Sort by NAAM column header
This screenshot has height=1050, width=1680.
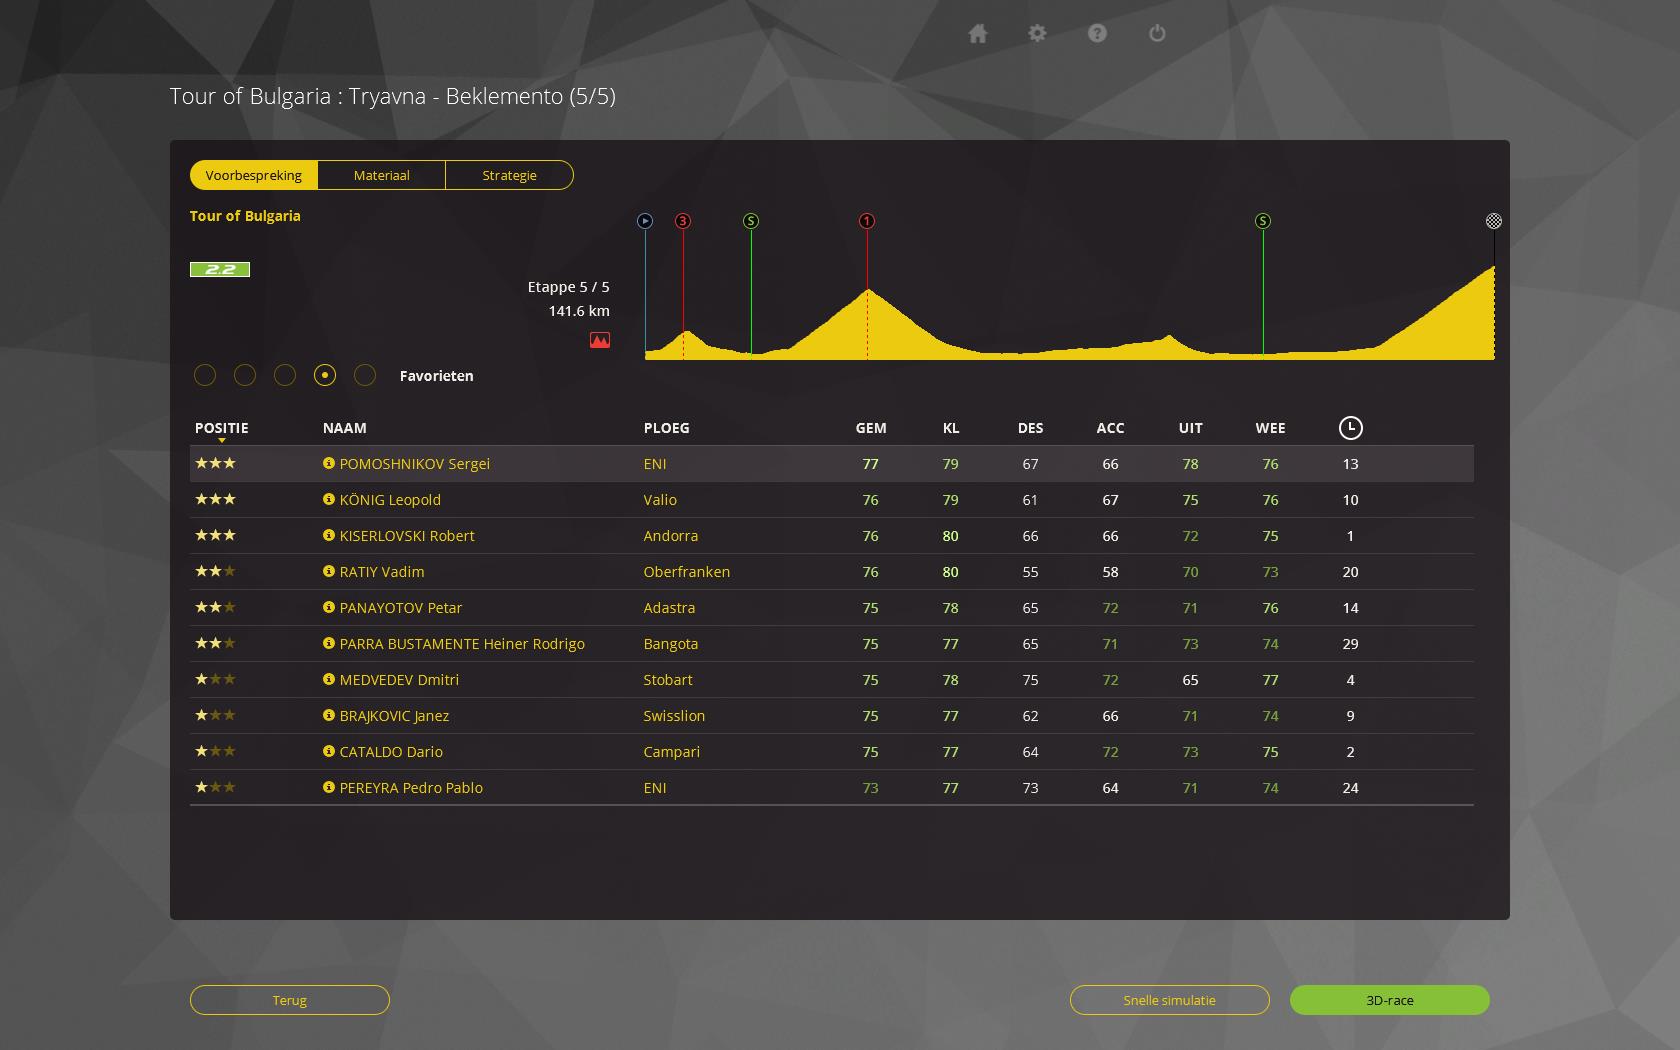(x=345, y=428)
